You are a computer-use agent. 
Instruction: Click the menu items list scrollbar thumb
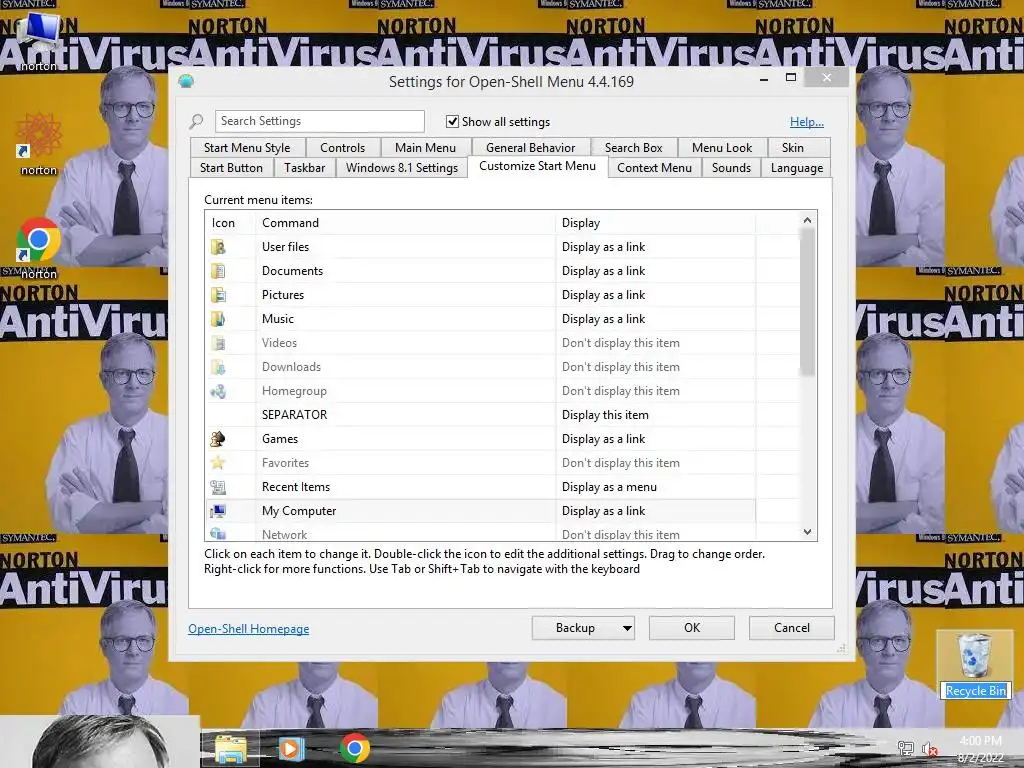coord(807,302)
